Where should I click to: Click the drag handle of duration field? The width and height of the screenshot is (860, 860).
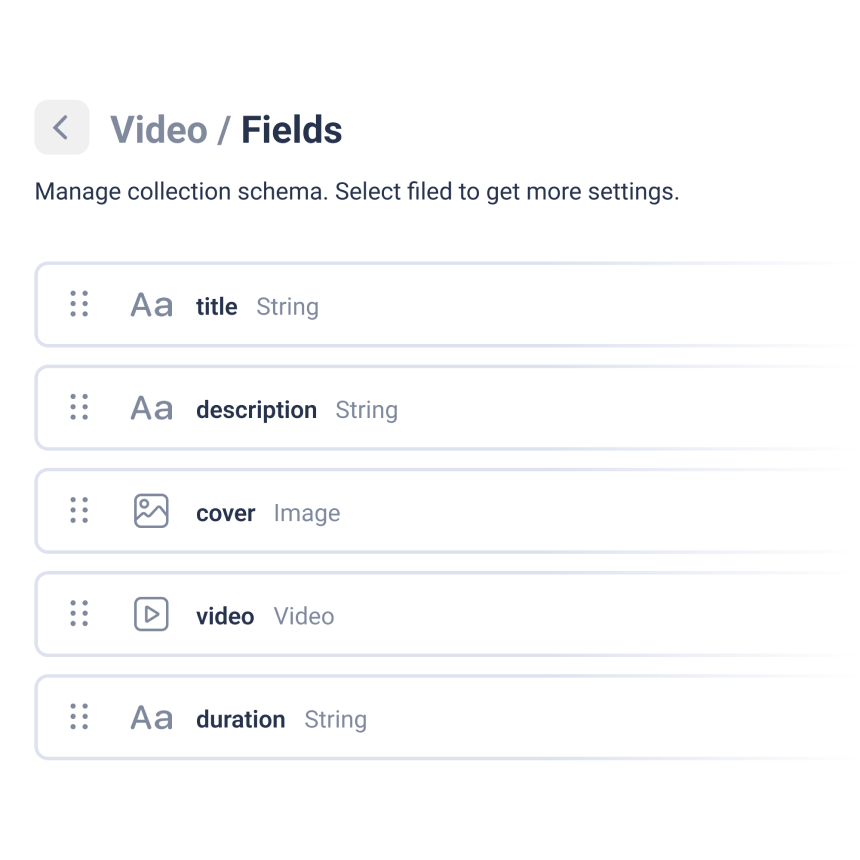click(79, 717)
